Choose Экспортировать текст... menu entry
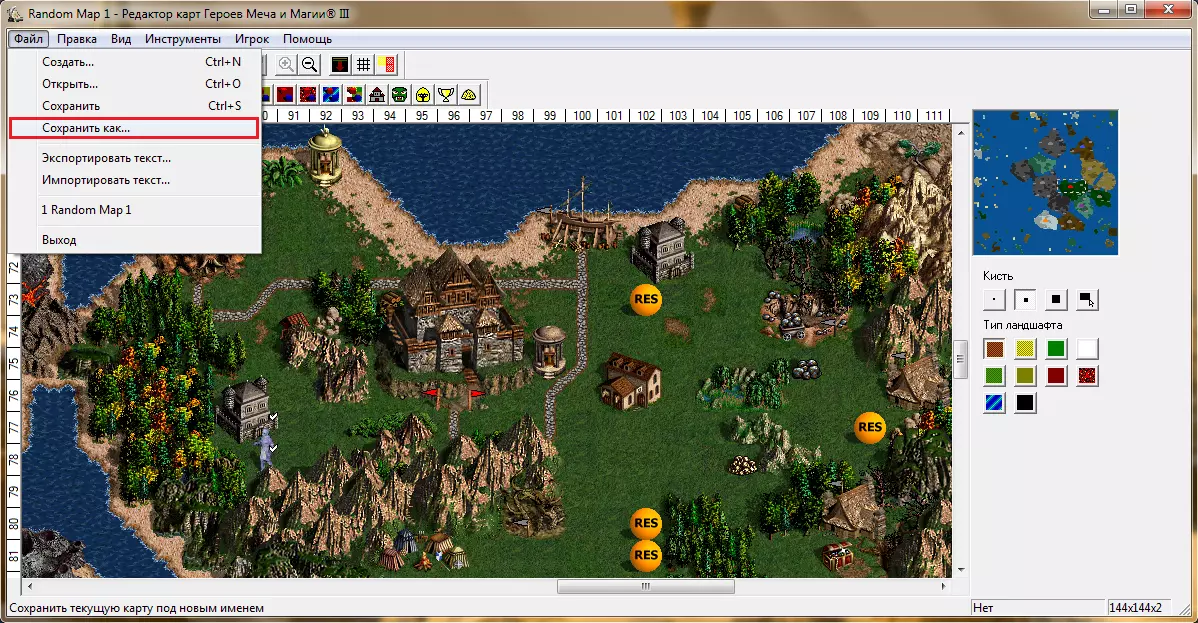The image size is (1198, 623). [134, 158]
